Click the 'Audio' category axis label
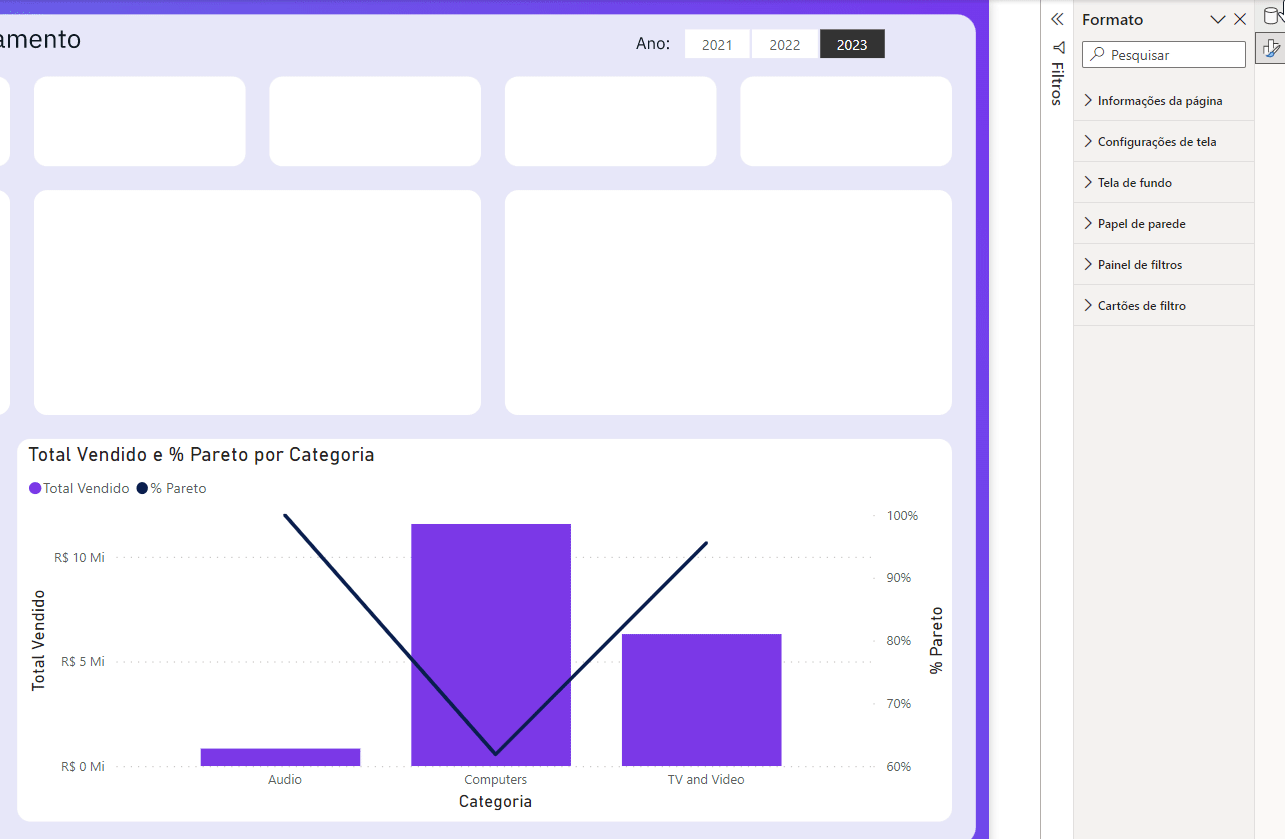This screenshot has width=1285, height=839. tap(285, 780)
